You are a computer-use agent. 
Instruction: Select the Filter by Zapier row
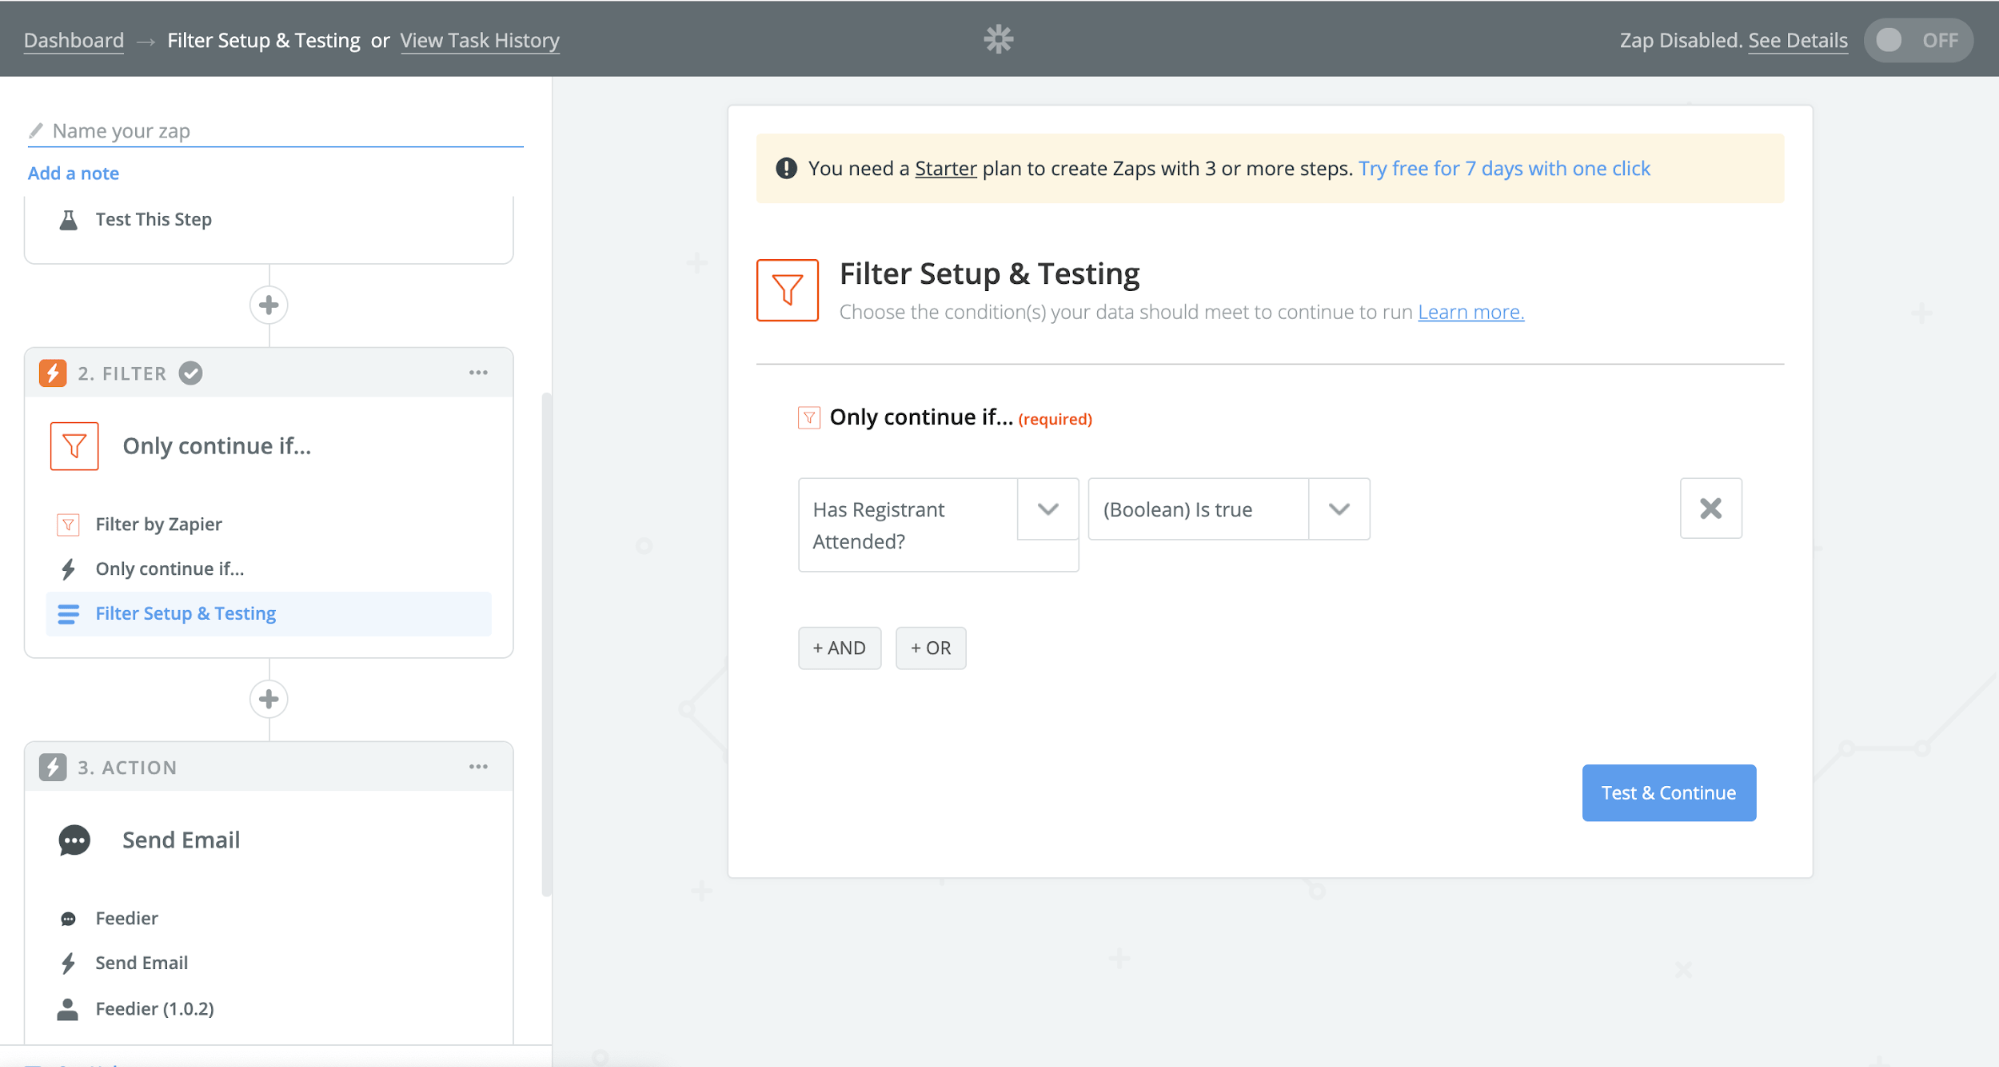click(268, 524)
